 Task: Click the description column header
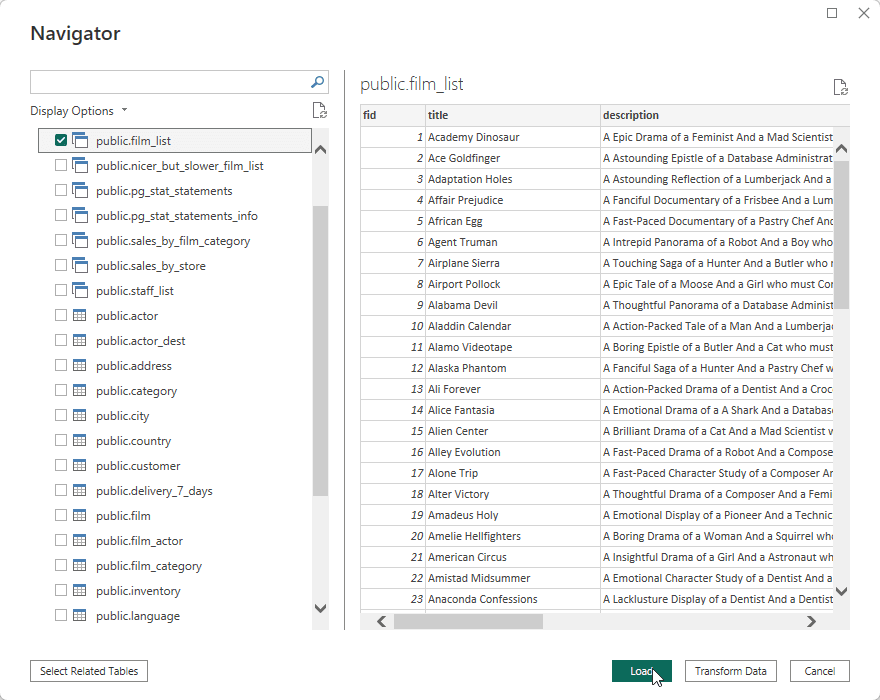point(724,115)
